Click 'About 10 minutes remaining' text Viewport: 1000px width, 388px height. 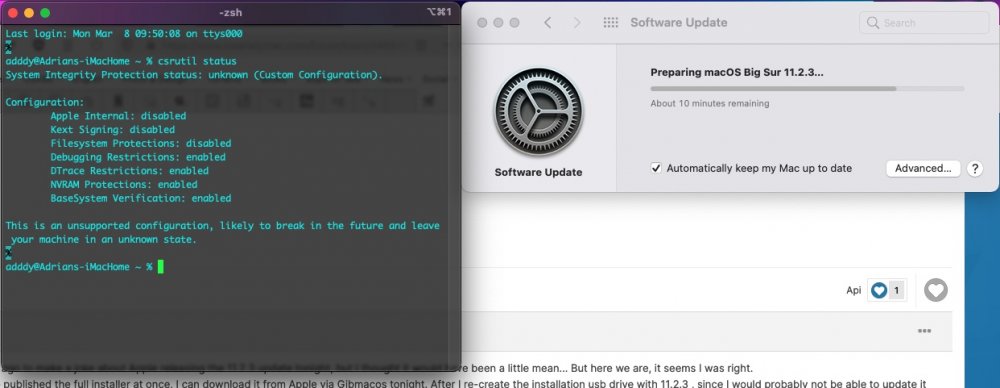point(710,103)
